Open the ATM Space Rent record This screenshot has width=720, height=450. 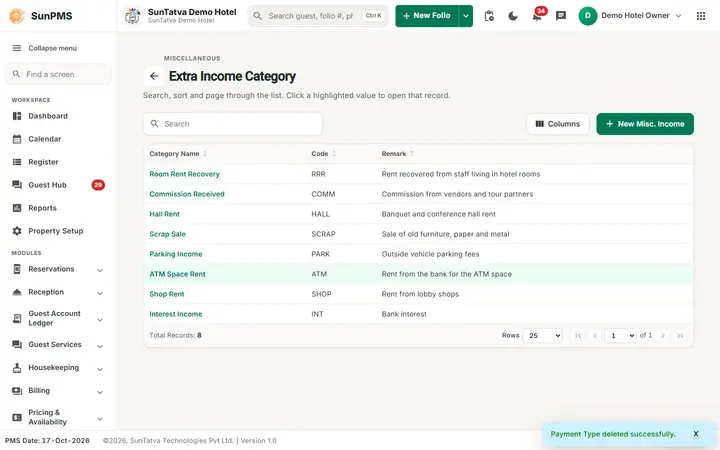177,274
